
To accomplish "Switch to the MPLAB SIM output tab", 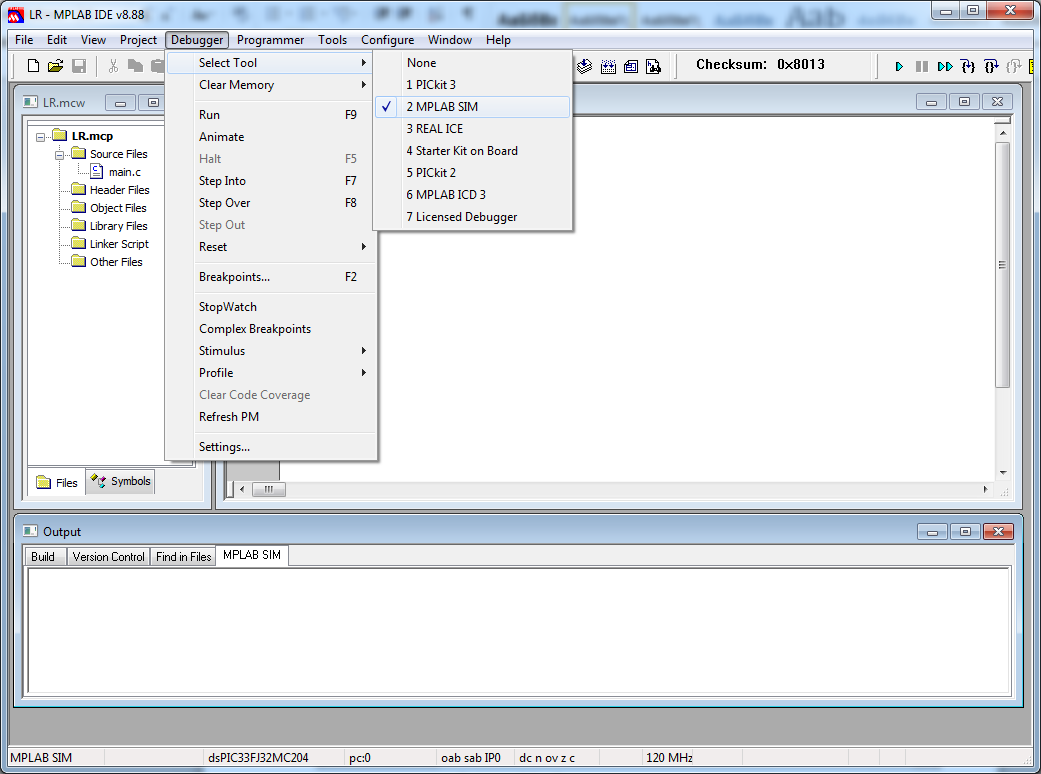I will 252,555.
